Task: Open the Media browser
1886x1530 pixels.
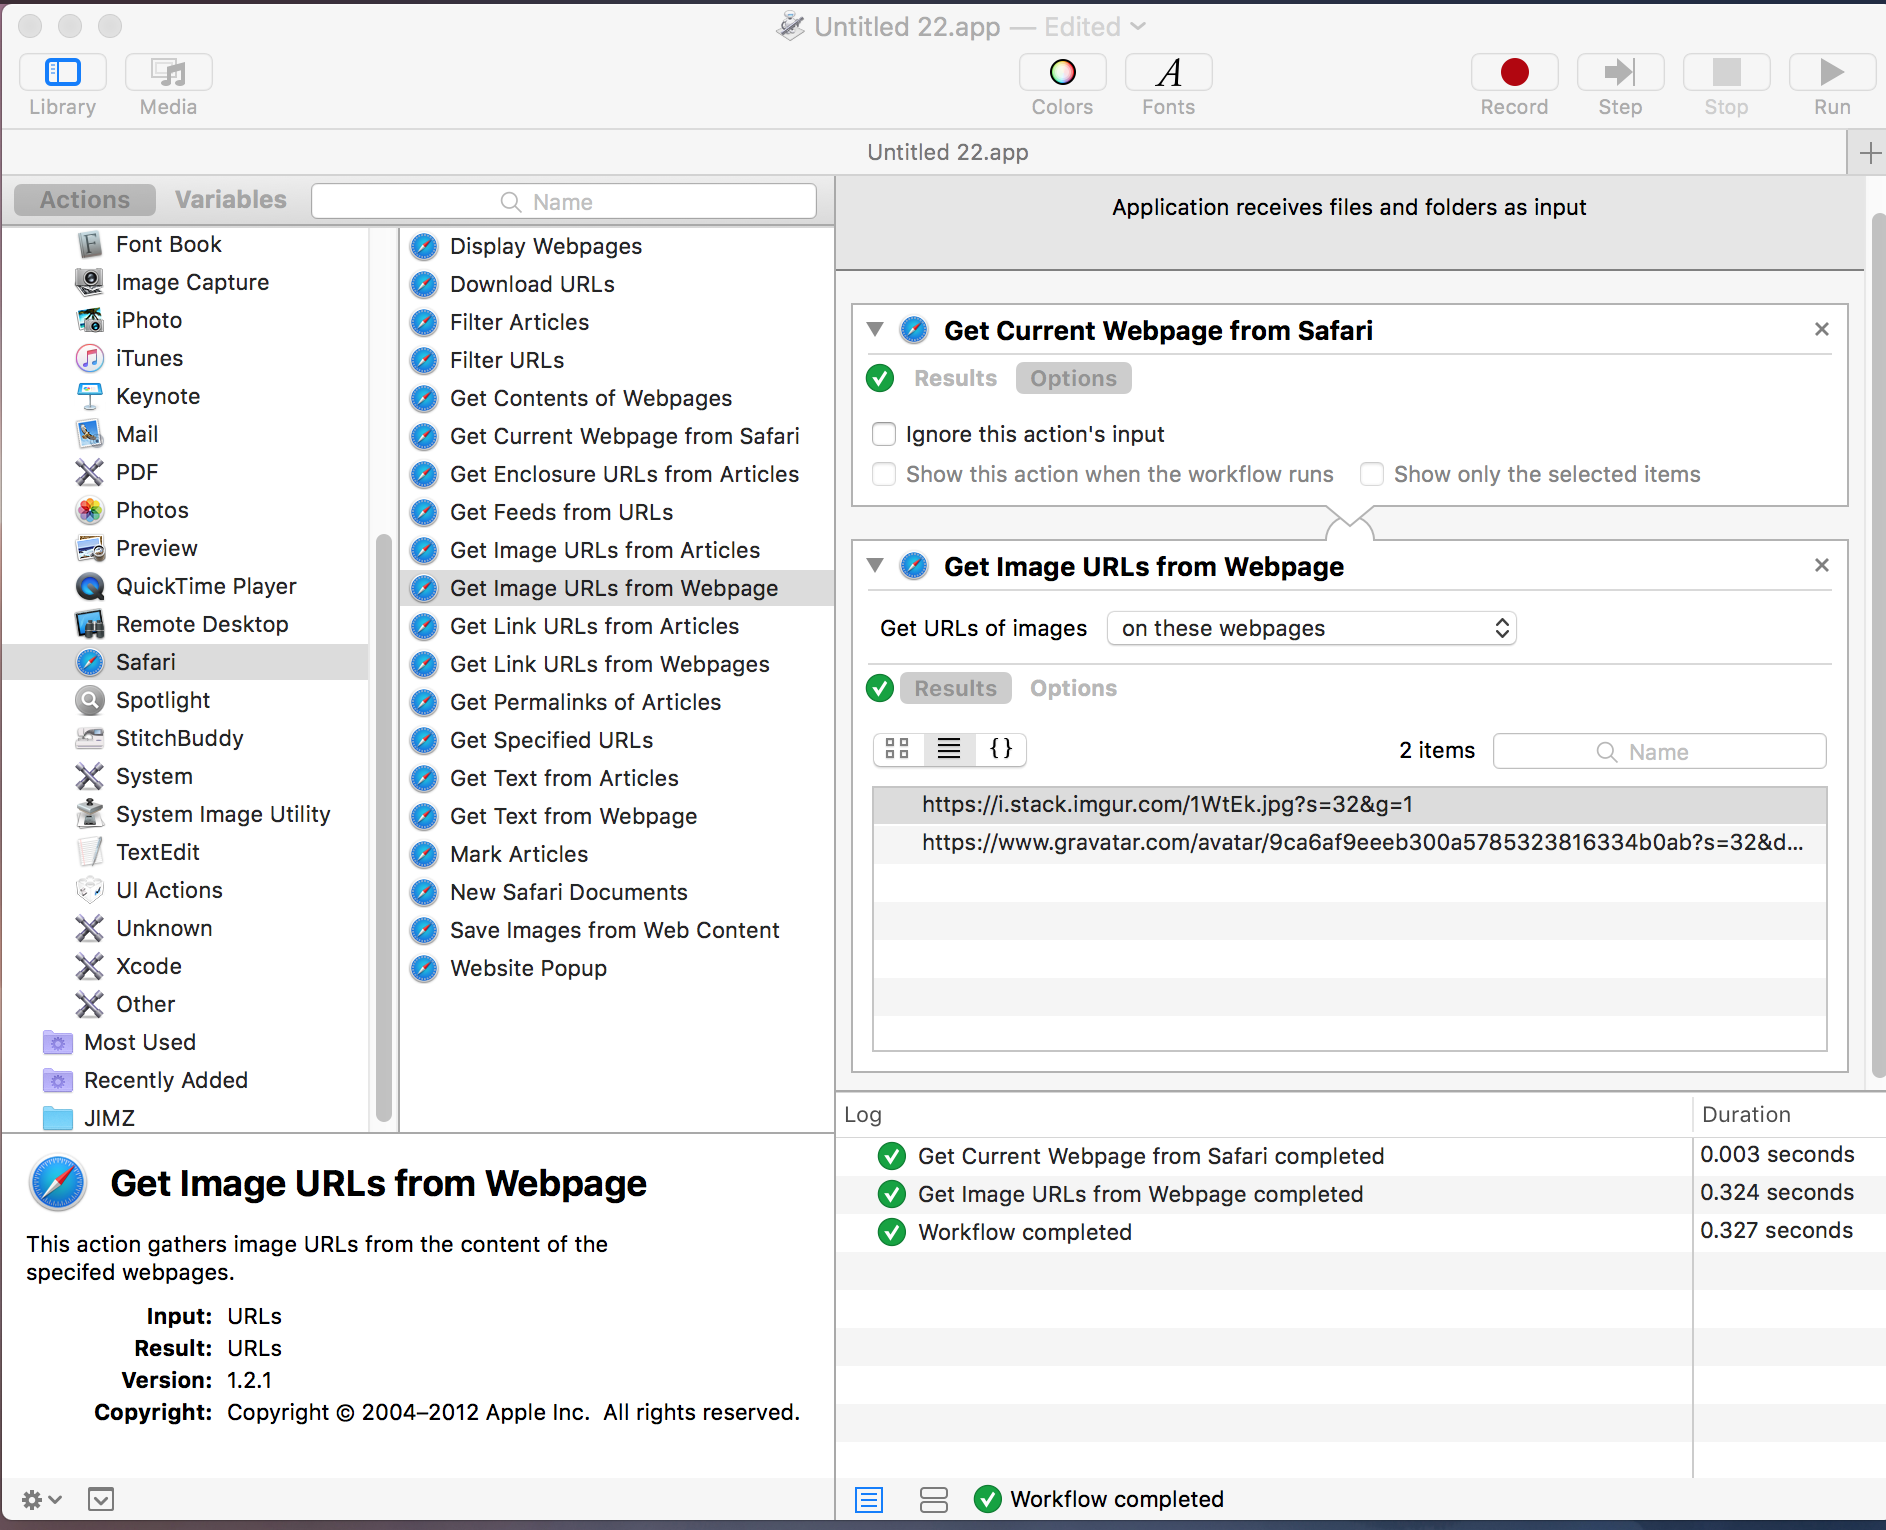Action: [x=168, y=72]
